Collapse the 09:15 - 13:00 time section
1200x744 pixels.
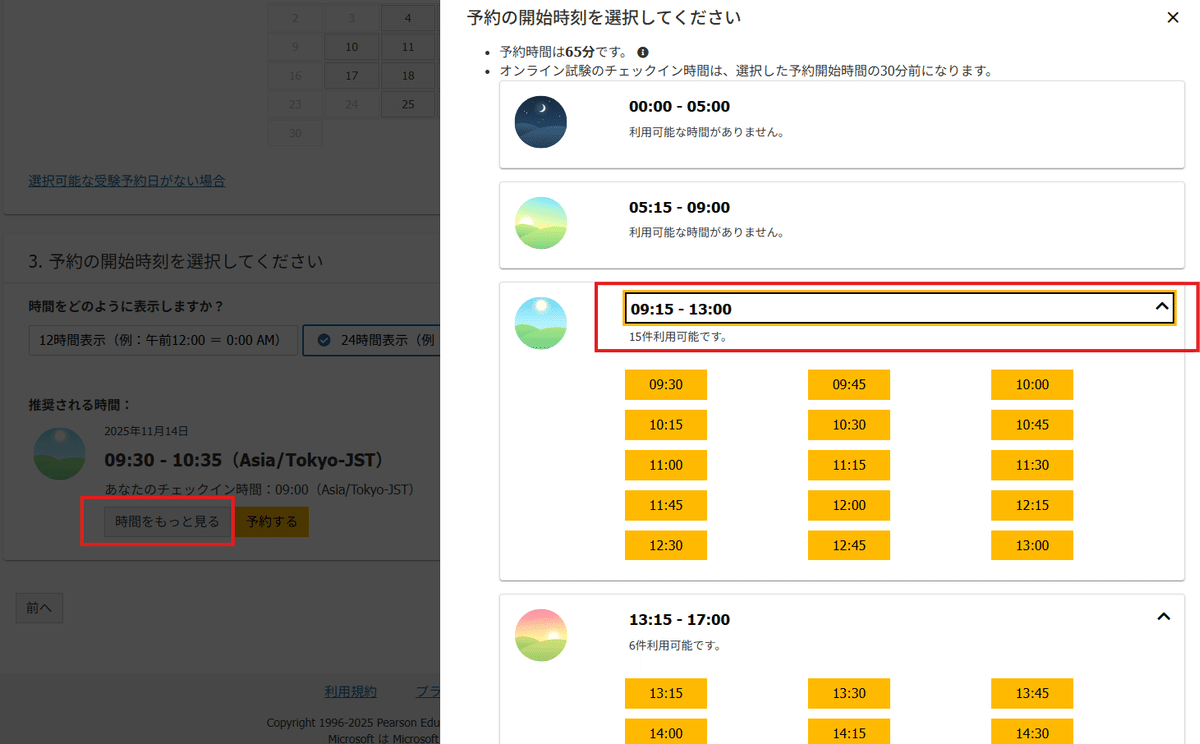tap(1162, 308)
